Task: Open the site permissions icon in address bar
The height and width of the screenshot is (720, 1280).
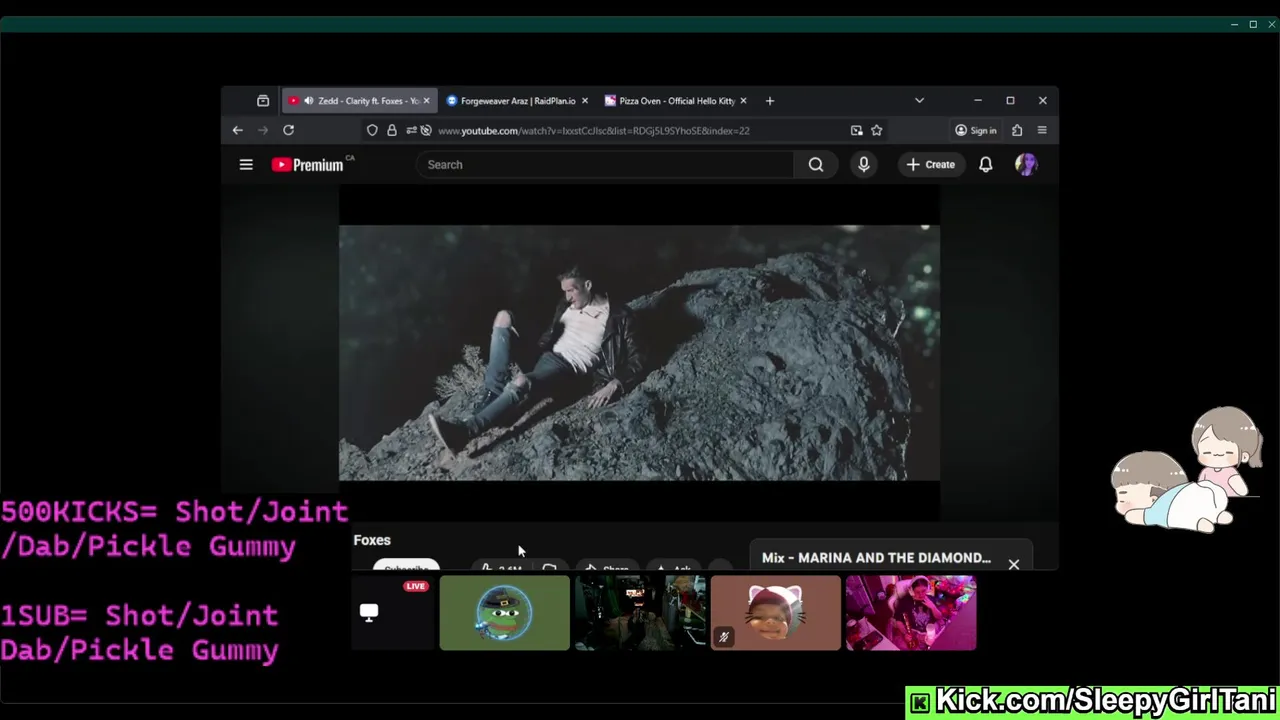Action: [411, 130]
